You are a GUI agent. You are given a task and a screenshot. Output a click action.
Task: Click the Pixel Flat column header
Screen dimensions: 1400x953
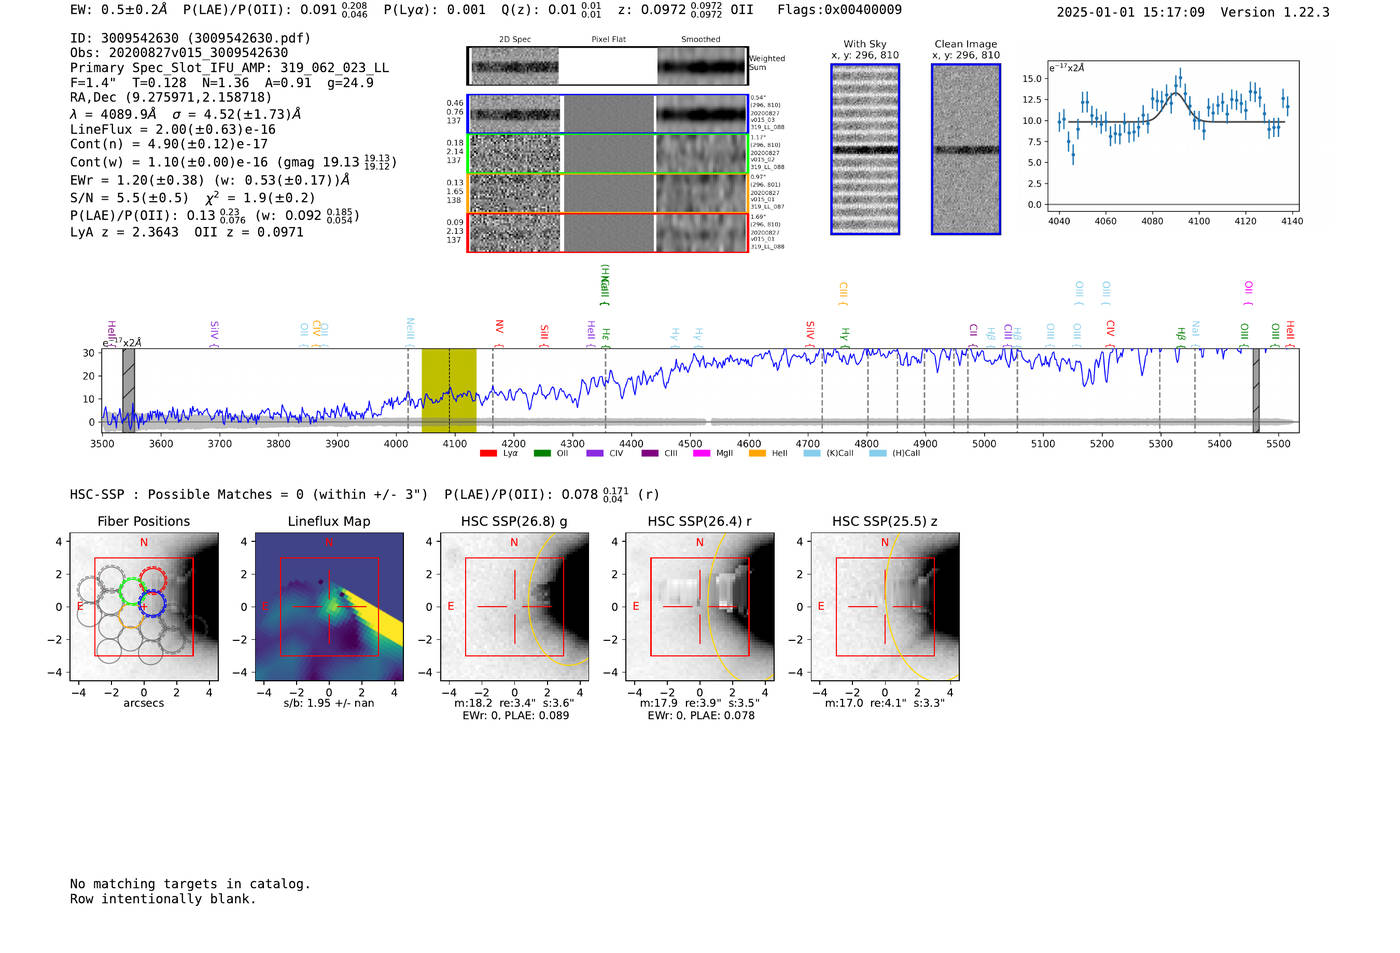pyautogui.click(x=608, y=40)
